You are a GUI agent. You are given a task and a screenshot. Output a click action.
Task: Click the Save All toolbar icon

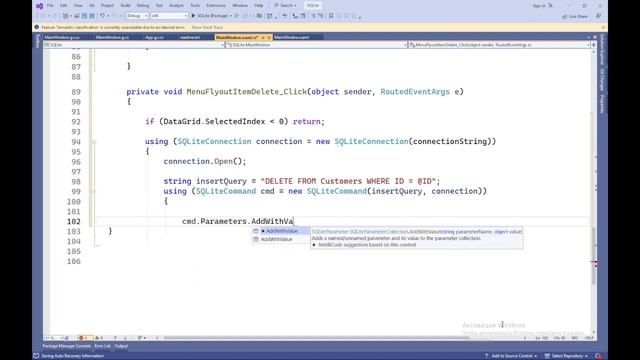92,16
